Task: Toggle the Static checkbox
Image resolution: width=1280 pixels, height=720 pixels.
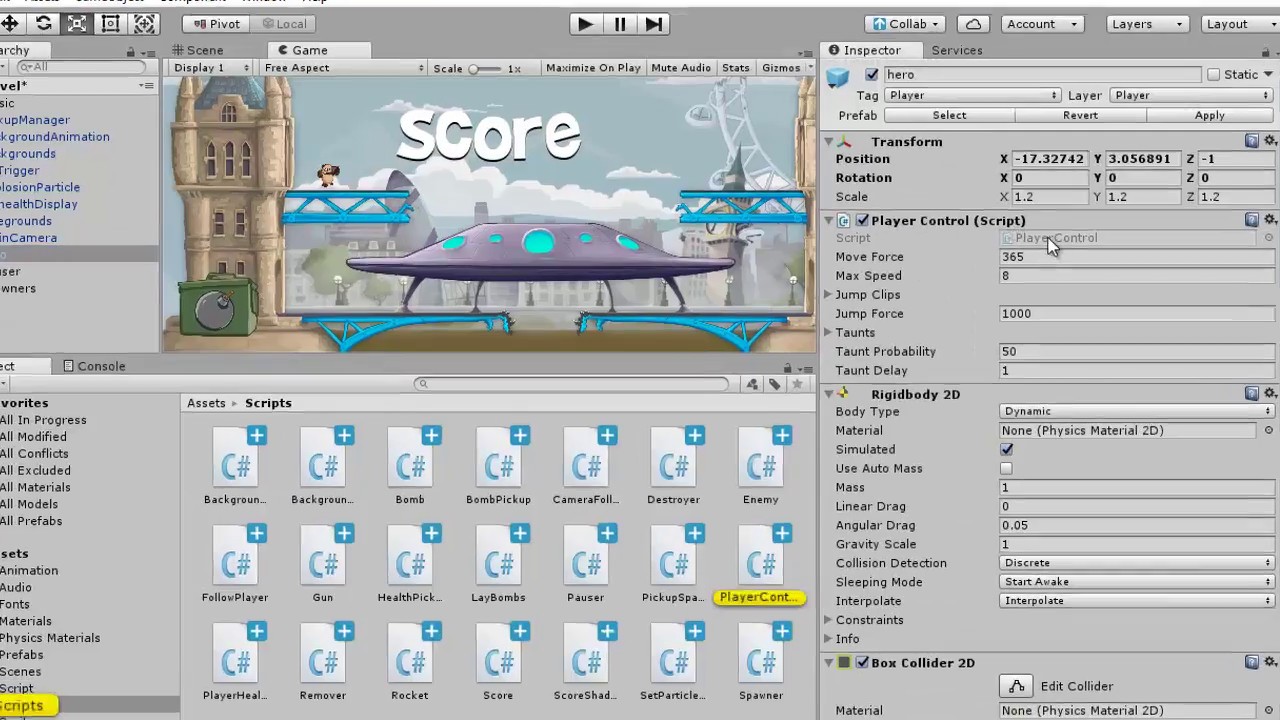Action: pos(1213,74)
